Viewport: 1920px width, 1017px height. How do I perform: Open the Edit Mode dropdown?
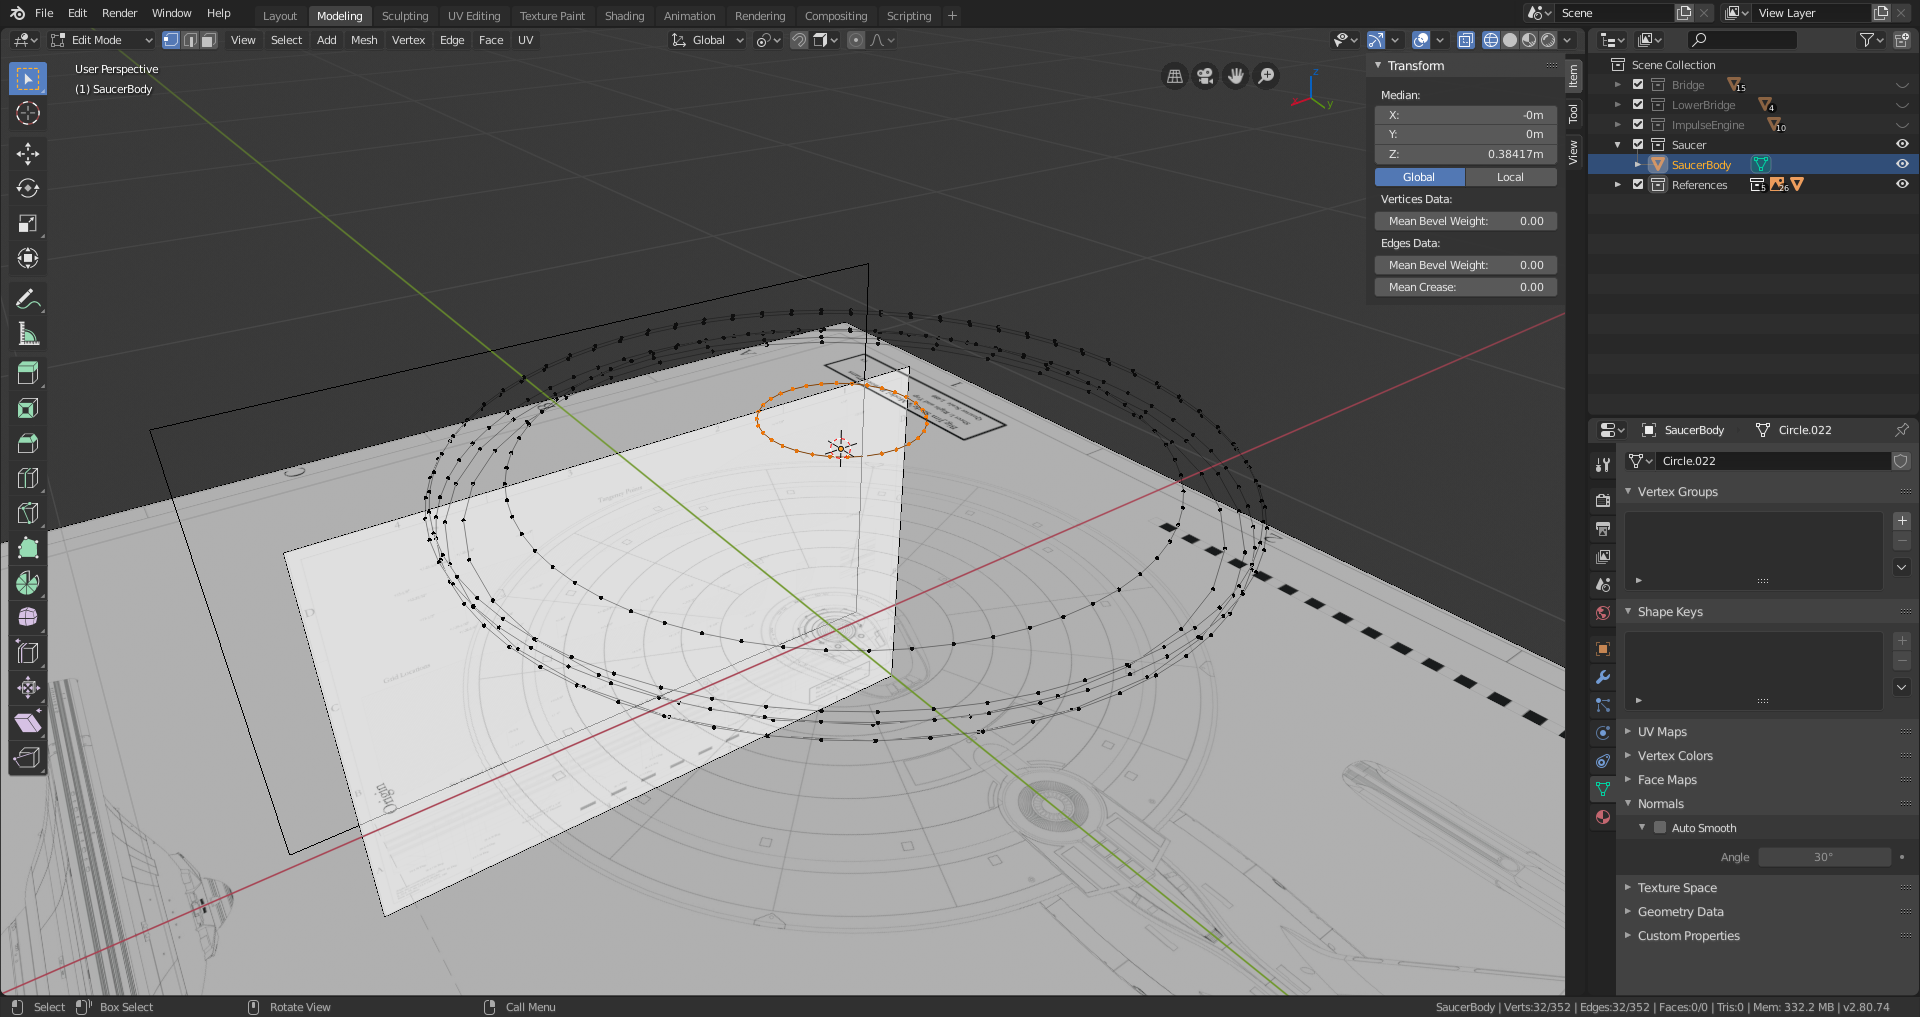tap(102, 40)
